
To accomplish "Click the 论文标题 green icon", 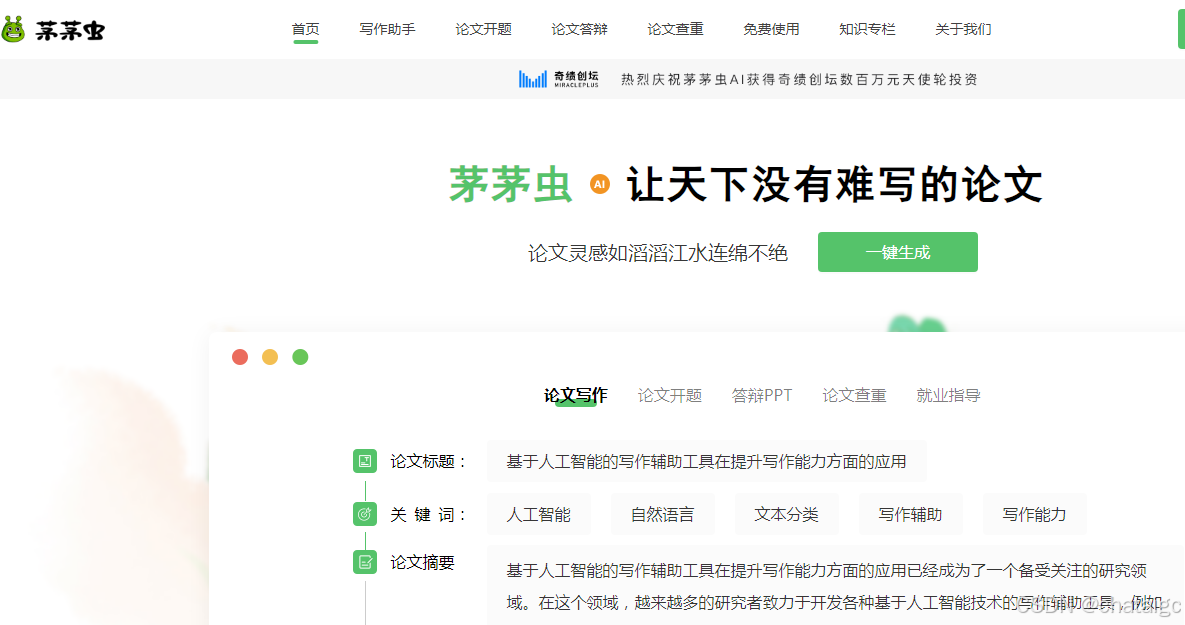I will (365, 461).
